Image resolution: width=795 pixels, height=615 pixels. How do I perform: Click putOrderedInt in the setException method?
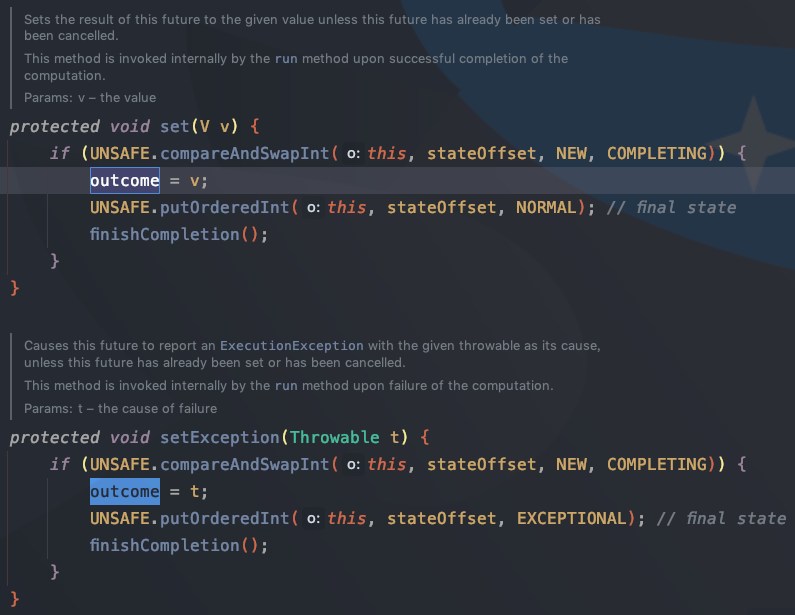click(x=225, y=518)
